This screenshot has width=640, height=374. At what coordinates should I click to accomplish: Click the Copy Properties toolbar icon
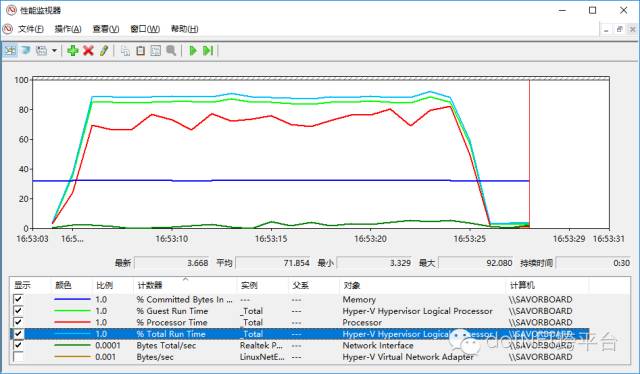point(125,51)
